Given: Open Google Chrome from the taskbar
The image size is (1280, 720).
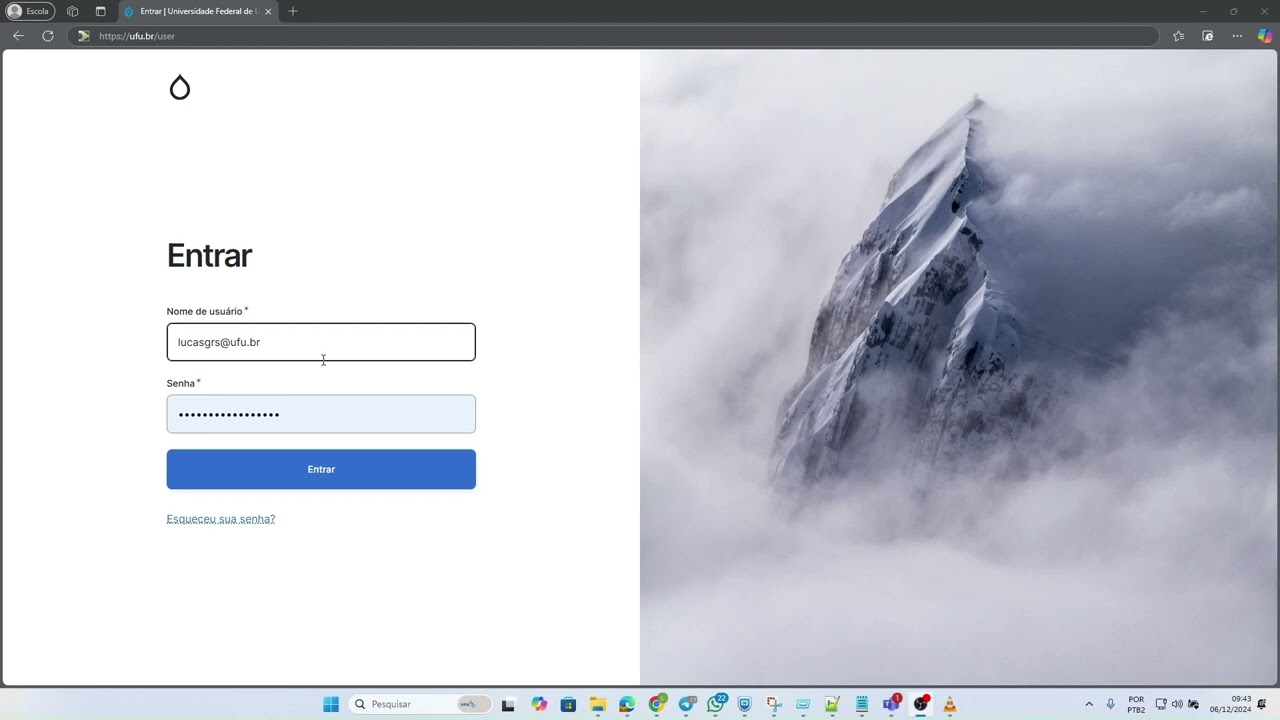Looking at the screenshot, I should [657, 704].
